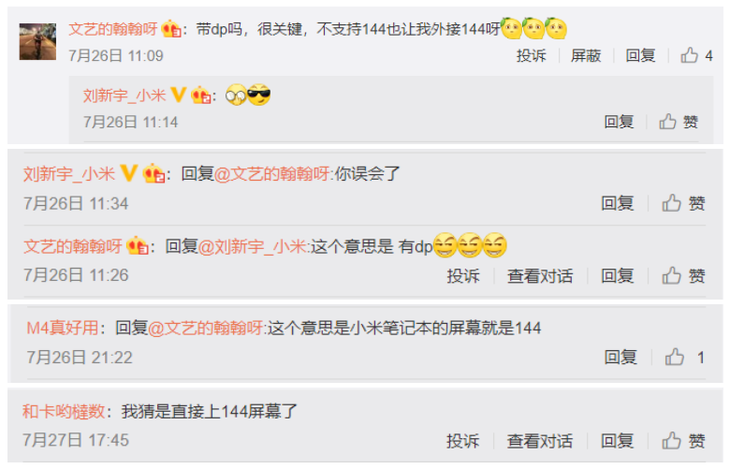
Task: Visit M4真好用 user profile
Action: point(62,328)
